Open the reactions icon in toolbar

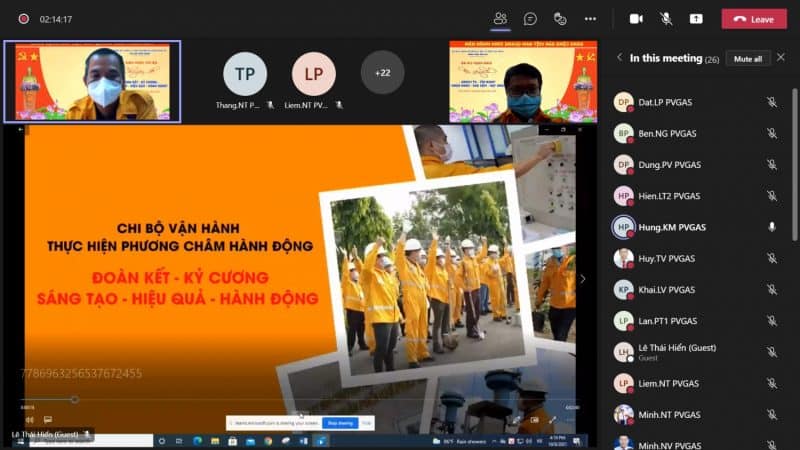coord(560,19)
